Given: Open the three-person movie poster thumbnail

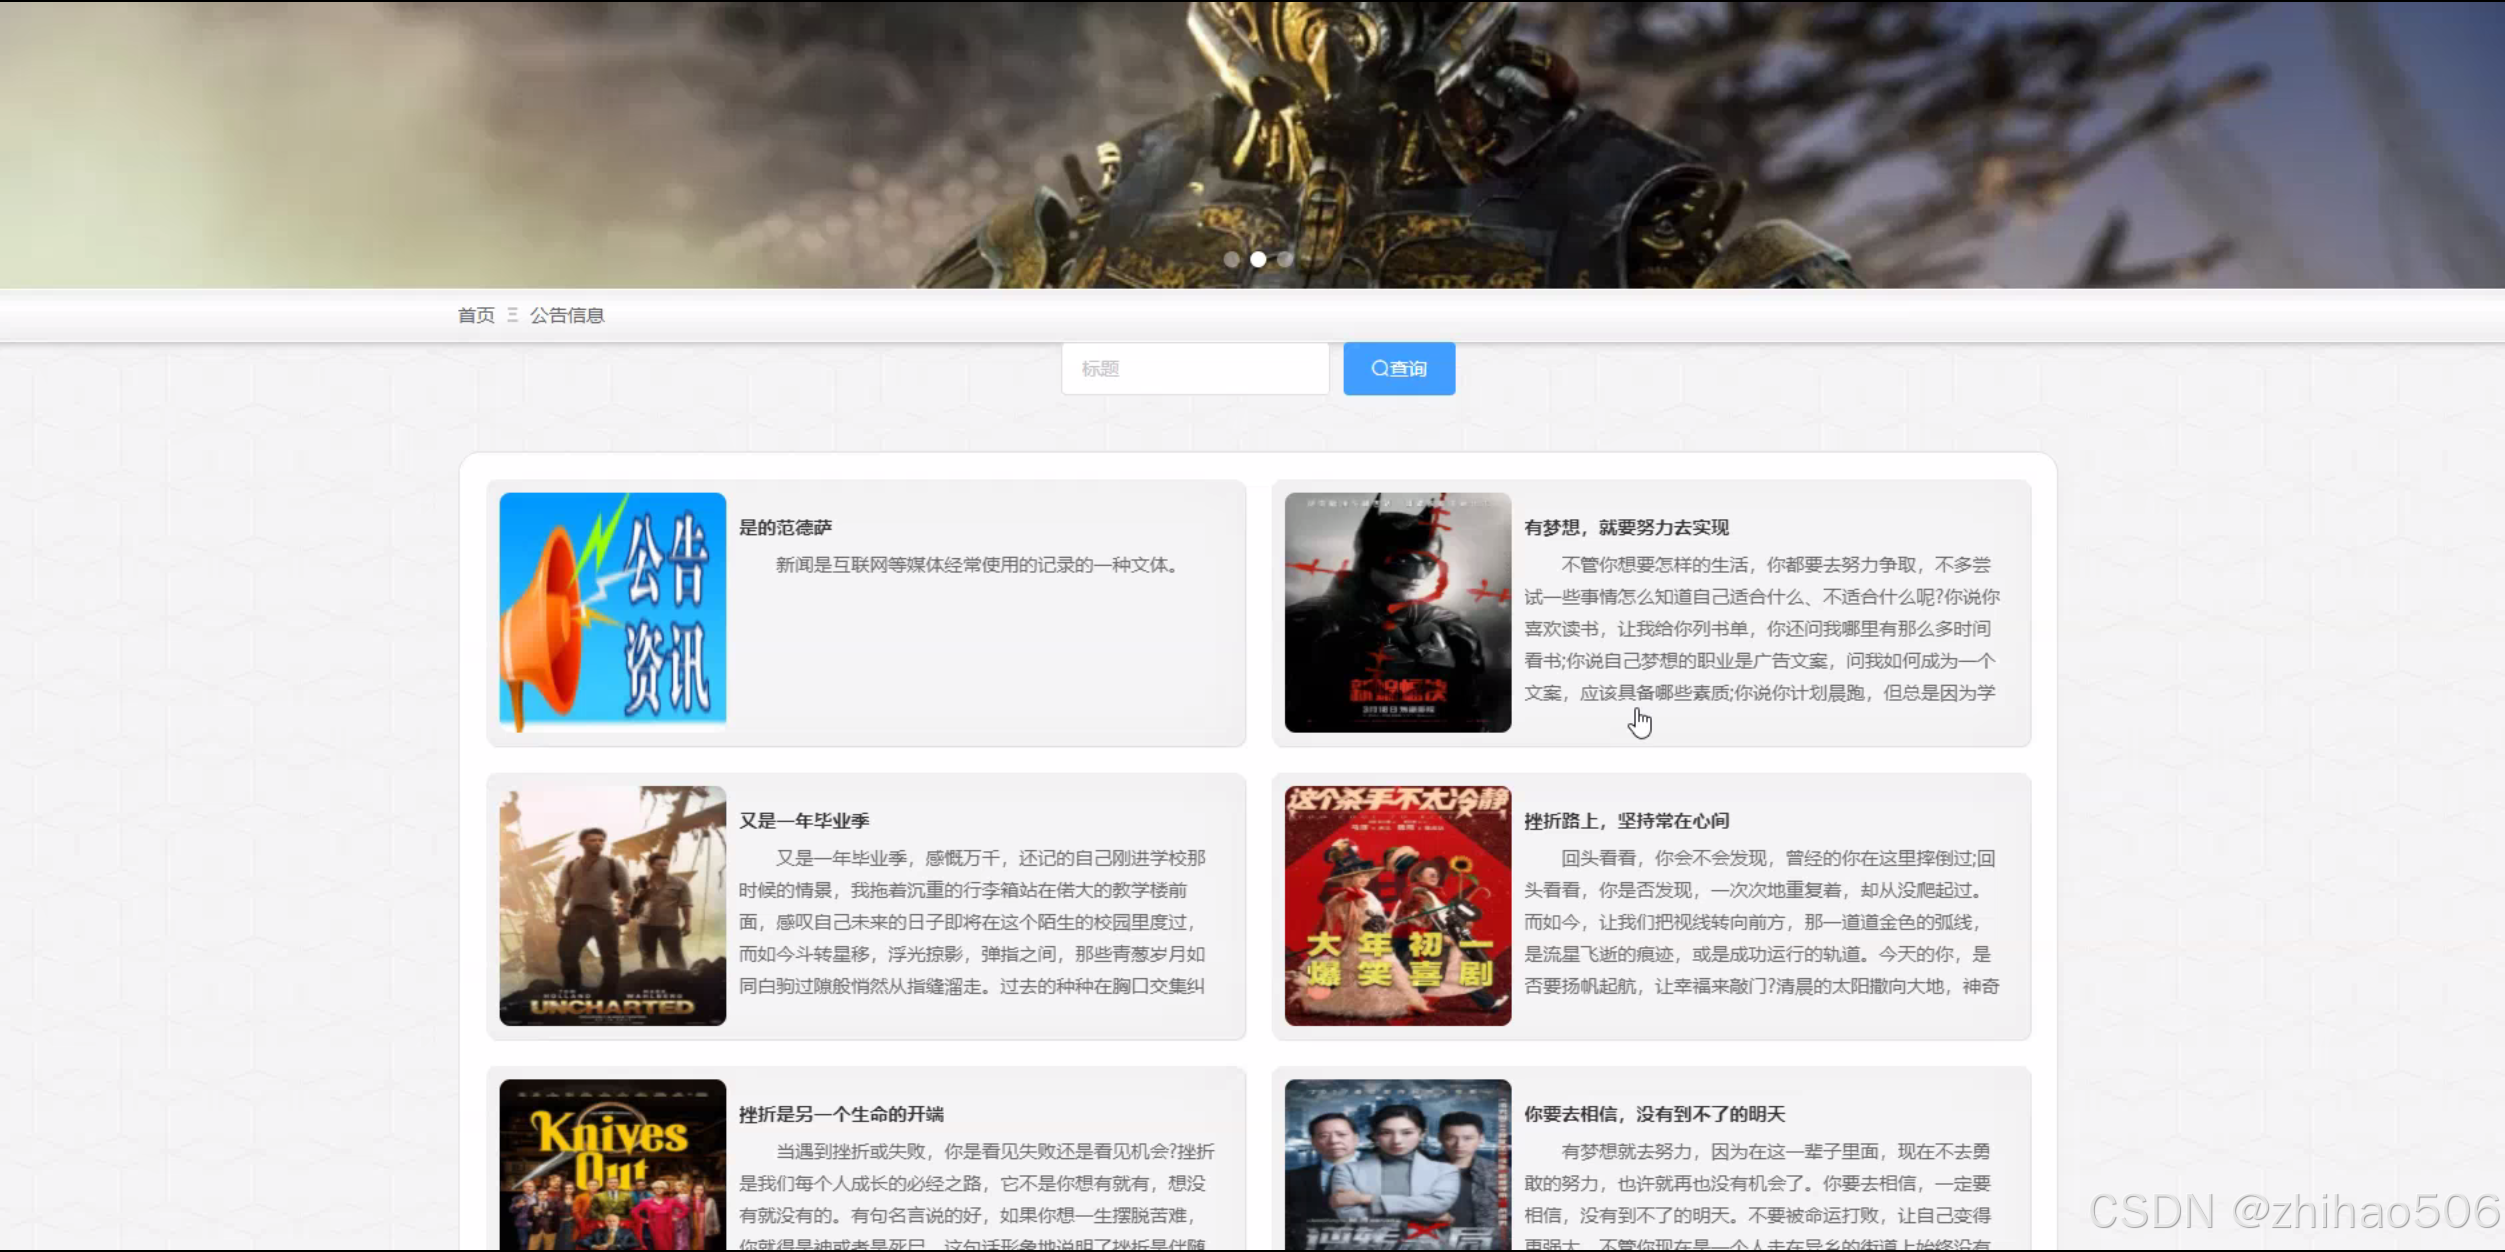Looking at the screenshot, I should [1397, 1165].
